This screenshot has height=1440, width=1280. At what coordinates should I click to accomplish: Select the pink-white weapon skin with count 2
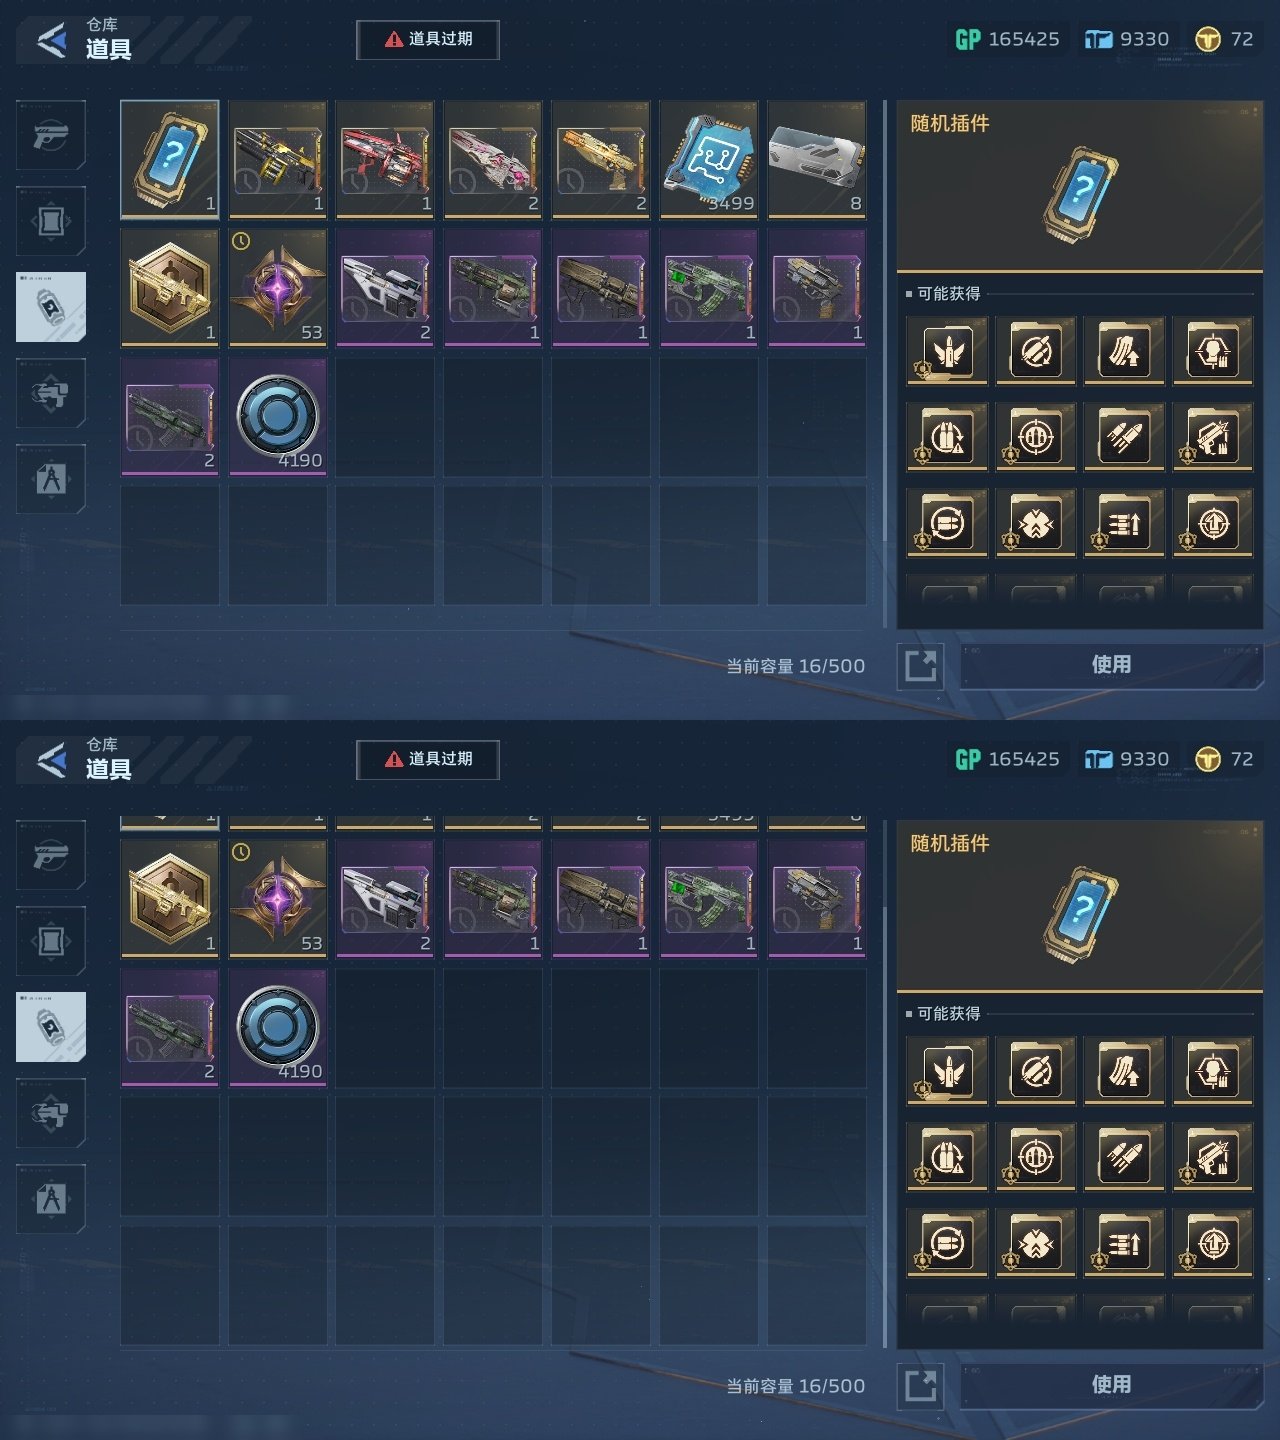[x=493, y=159]
